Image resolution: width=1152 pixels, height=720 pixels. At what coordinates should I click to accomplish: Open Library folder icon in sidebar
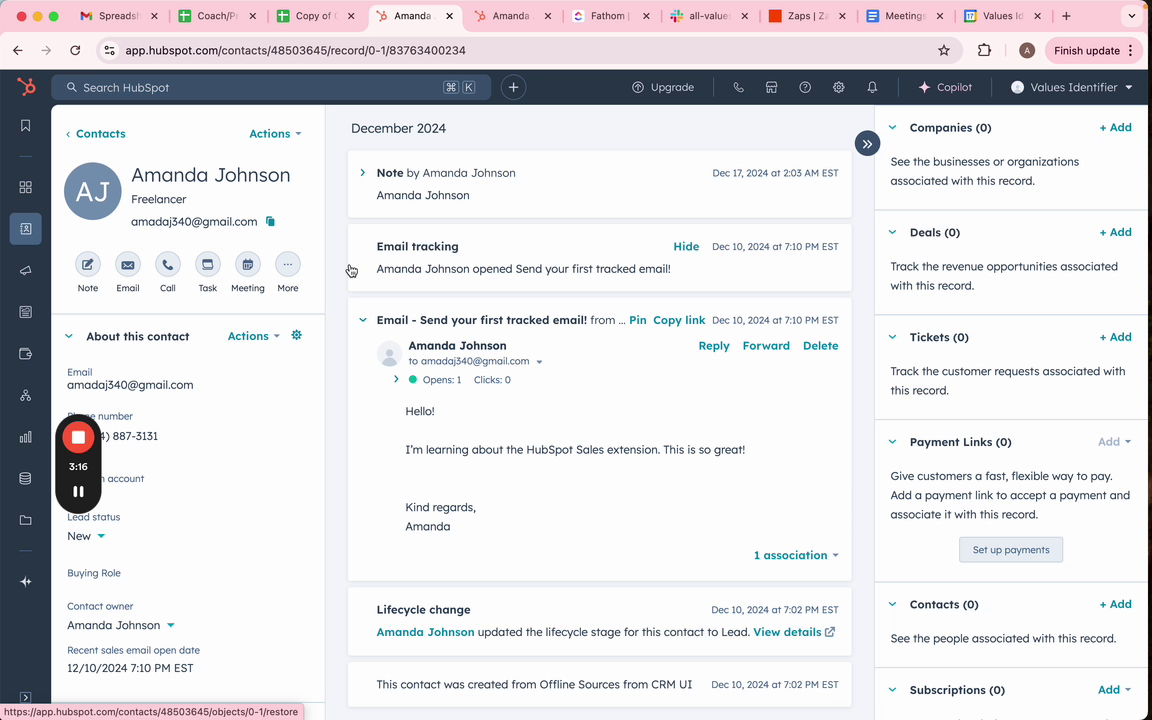click(x=26, y=520)
